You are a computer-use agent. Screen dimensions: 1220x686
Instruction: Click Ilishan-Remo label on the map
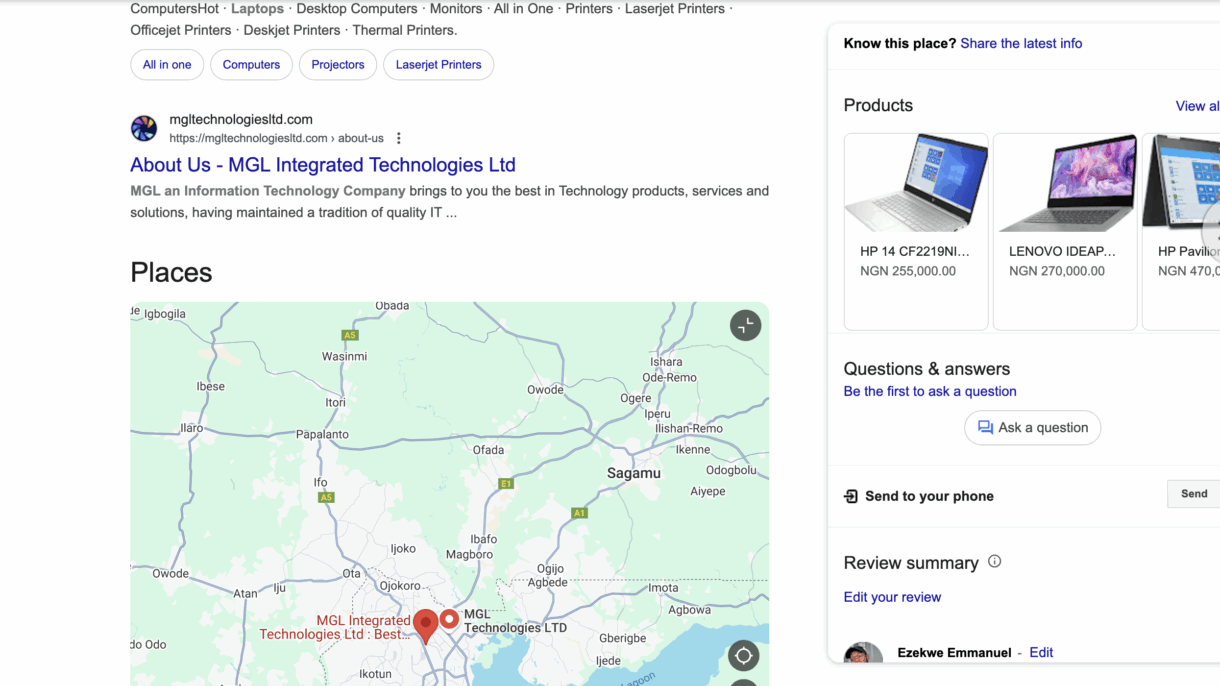(x=688, y=428)
